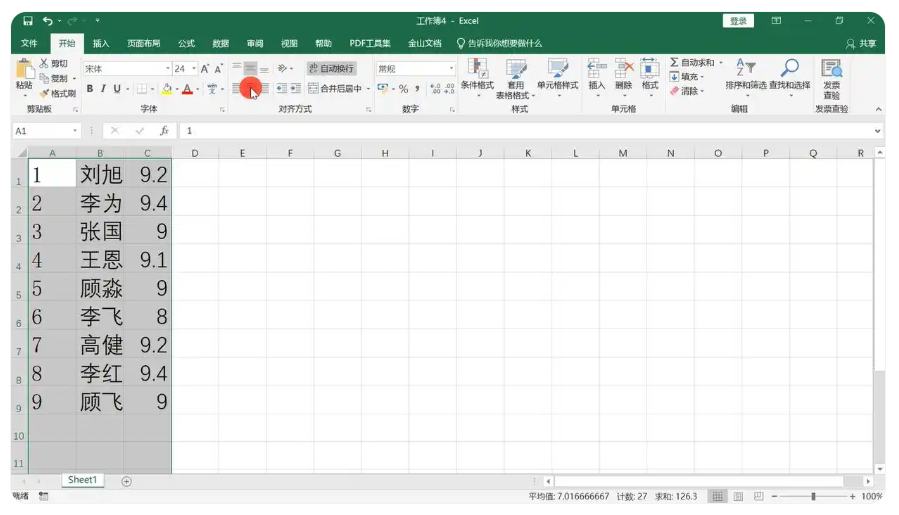This screenshot has height=515, width=899.
Task: Click the Insert Function fx icon
Action: 164,131
